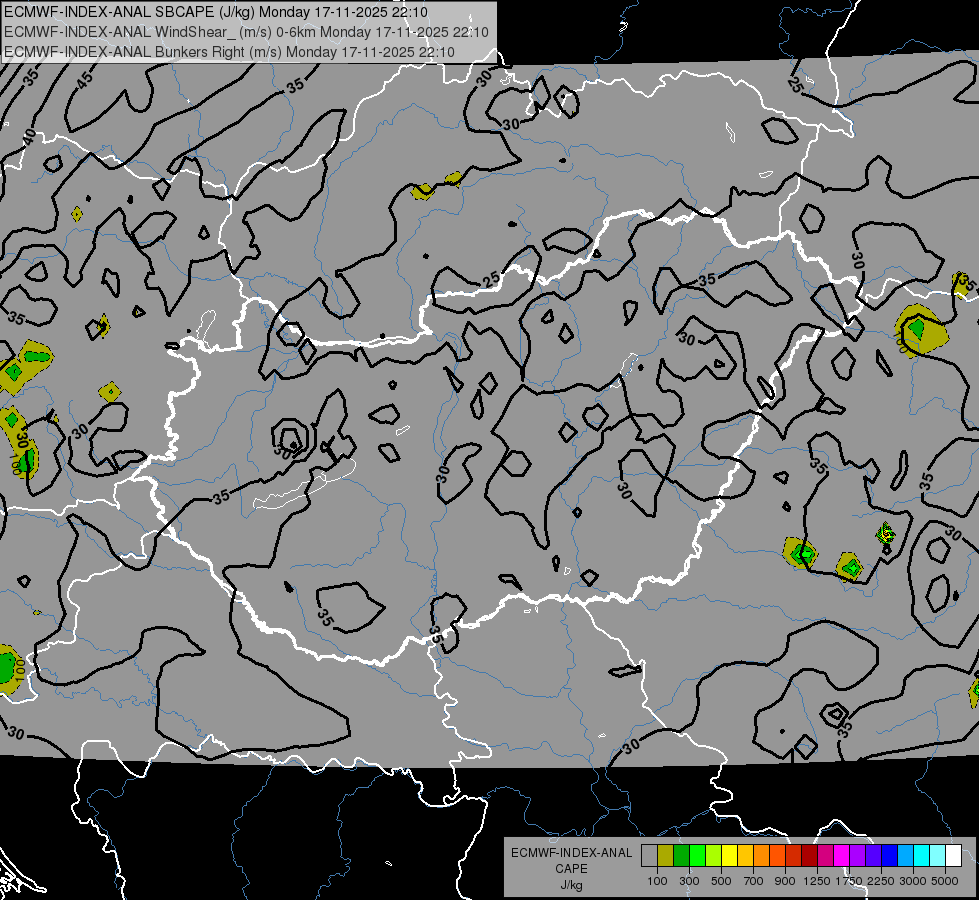Pick the amber legend swatch
Image resolution: width=979 pixels, height=900 pixels.
(745, 856)
